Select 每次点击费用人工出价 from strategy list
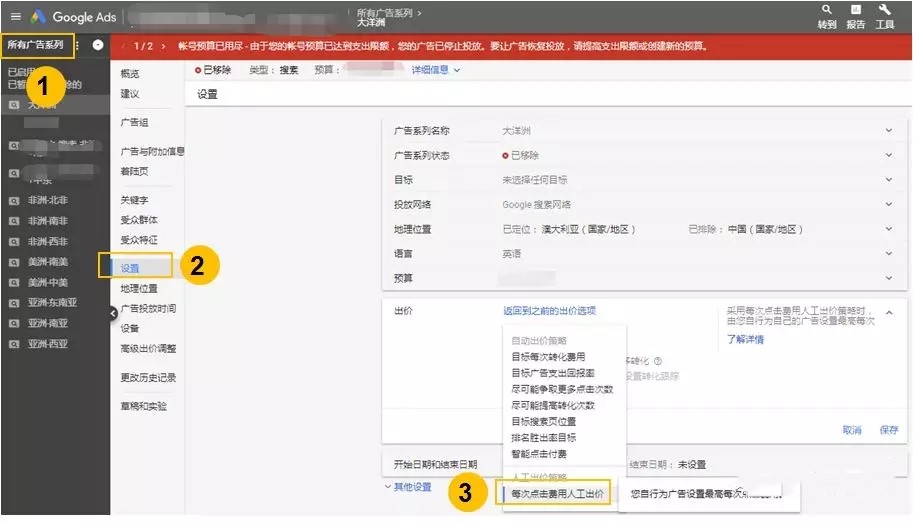 pyautogui.click(x=558, y=494)
